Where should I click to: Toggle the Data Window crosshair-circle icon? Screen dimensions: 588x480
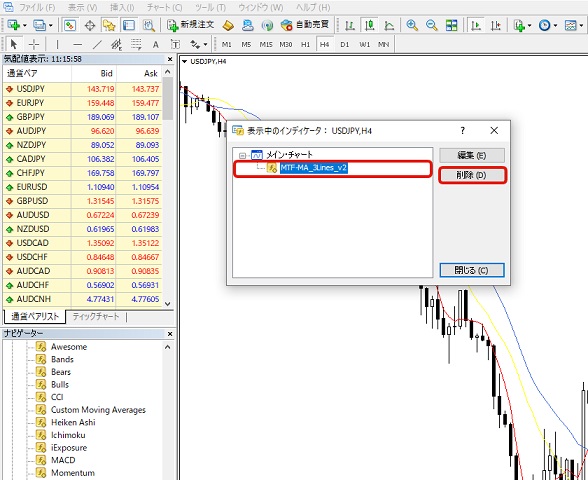coord(90,26)
